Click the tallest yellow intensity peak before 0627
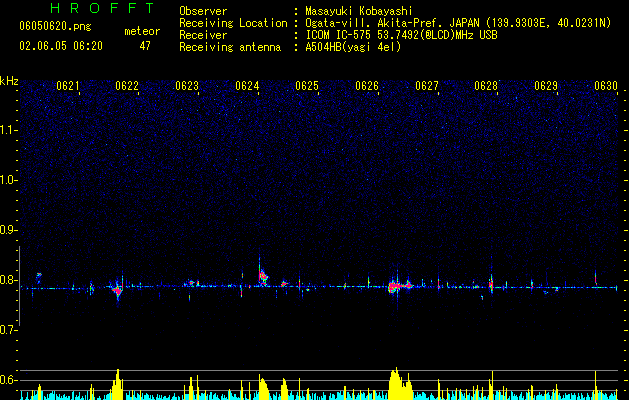This screenshot has width=629, height=400. 395,384
